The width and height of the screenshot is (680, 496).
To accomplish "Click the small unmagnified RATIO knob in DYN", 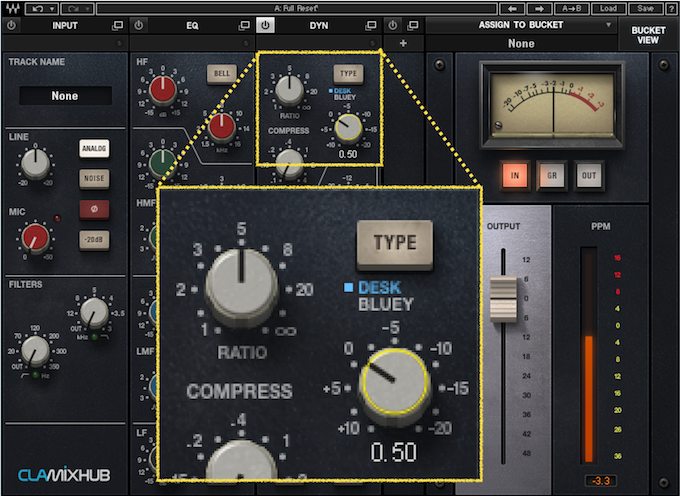I will 289,90.
